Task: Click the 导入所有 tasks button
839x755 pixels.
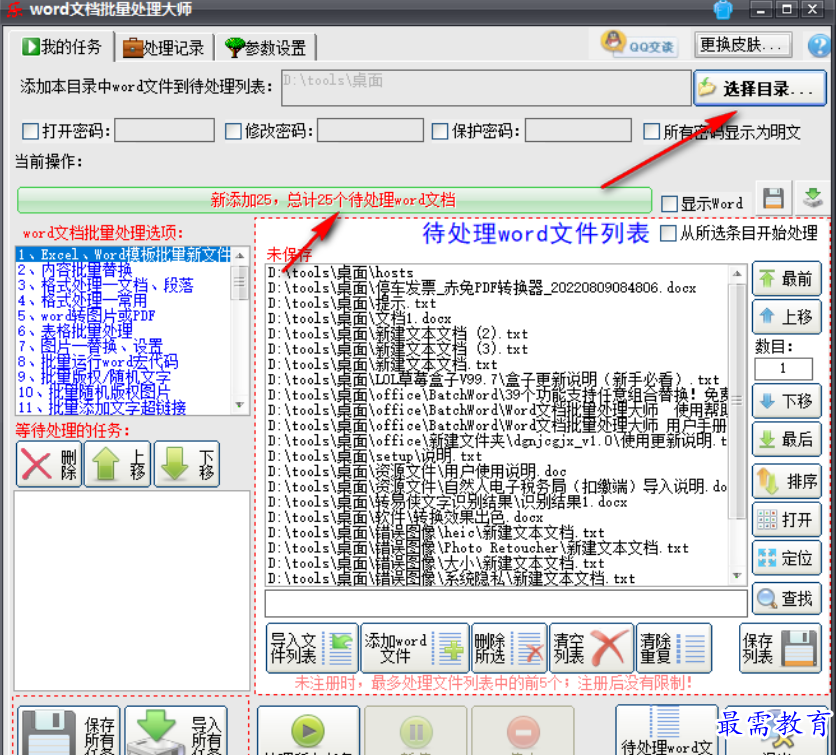Action: 176,731
